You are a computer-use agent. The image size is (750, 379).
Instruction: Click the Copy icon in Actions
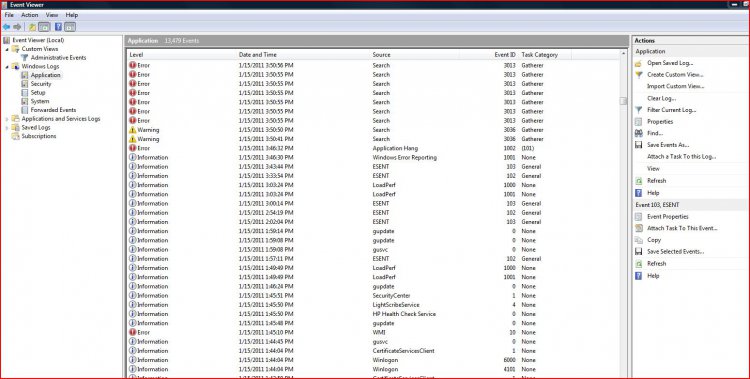[x=638, y=240]
